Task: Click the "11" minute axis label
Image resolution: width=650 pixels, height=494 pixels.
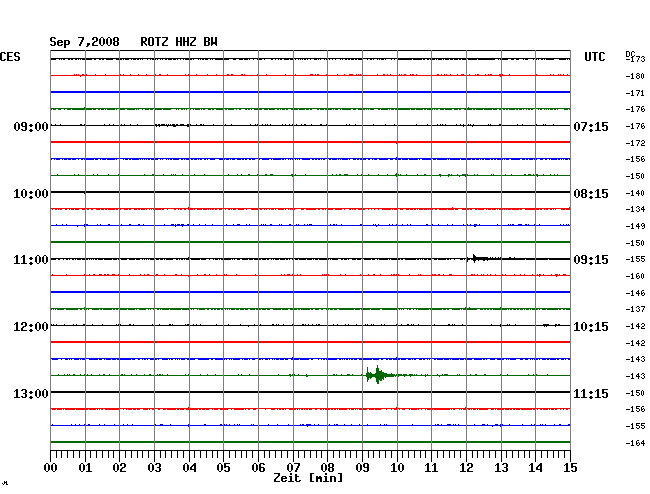Action: 431,468
